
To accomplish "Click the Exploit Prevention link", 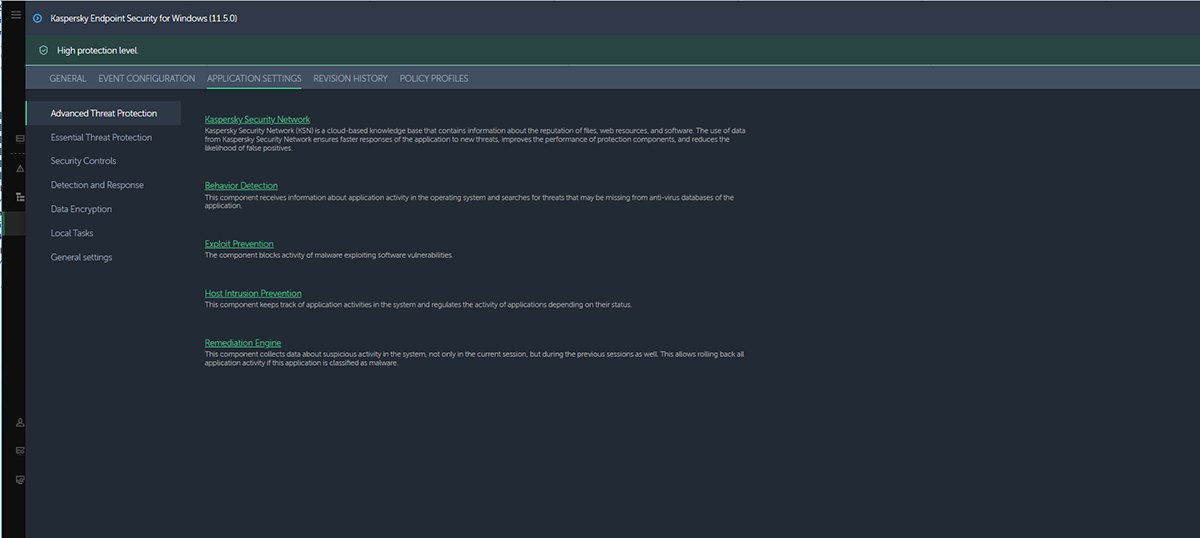I will click(x=239, y=244).
